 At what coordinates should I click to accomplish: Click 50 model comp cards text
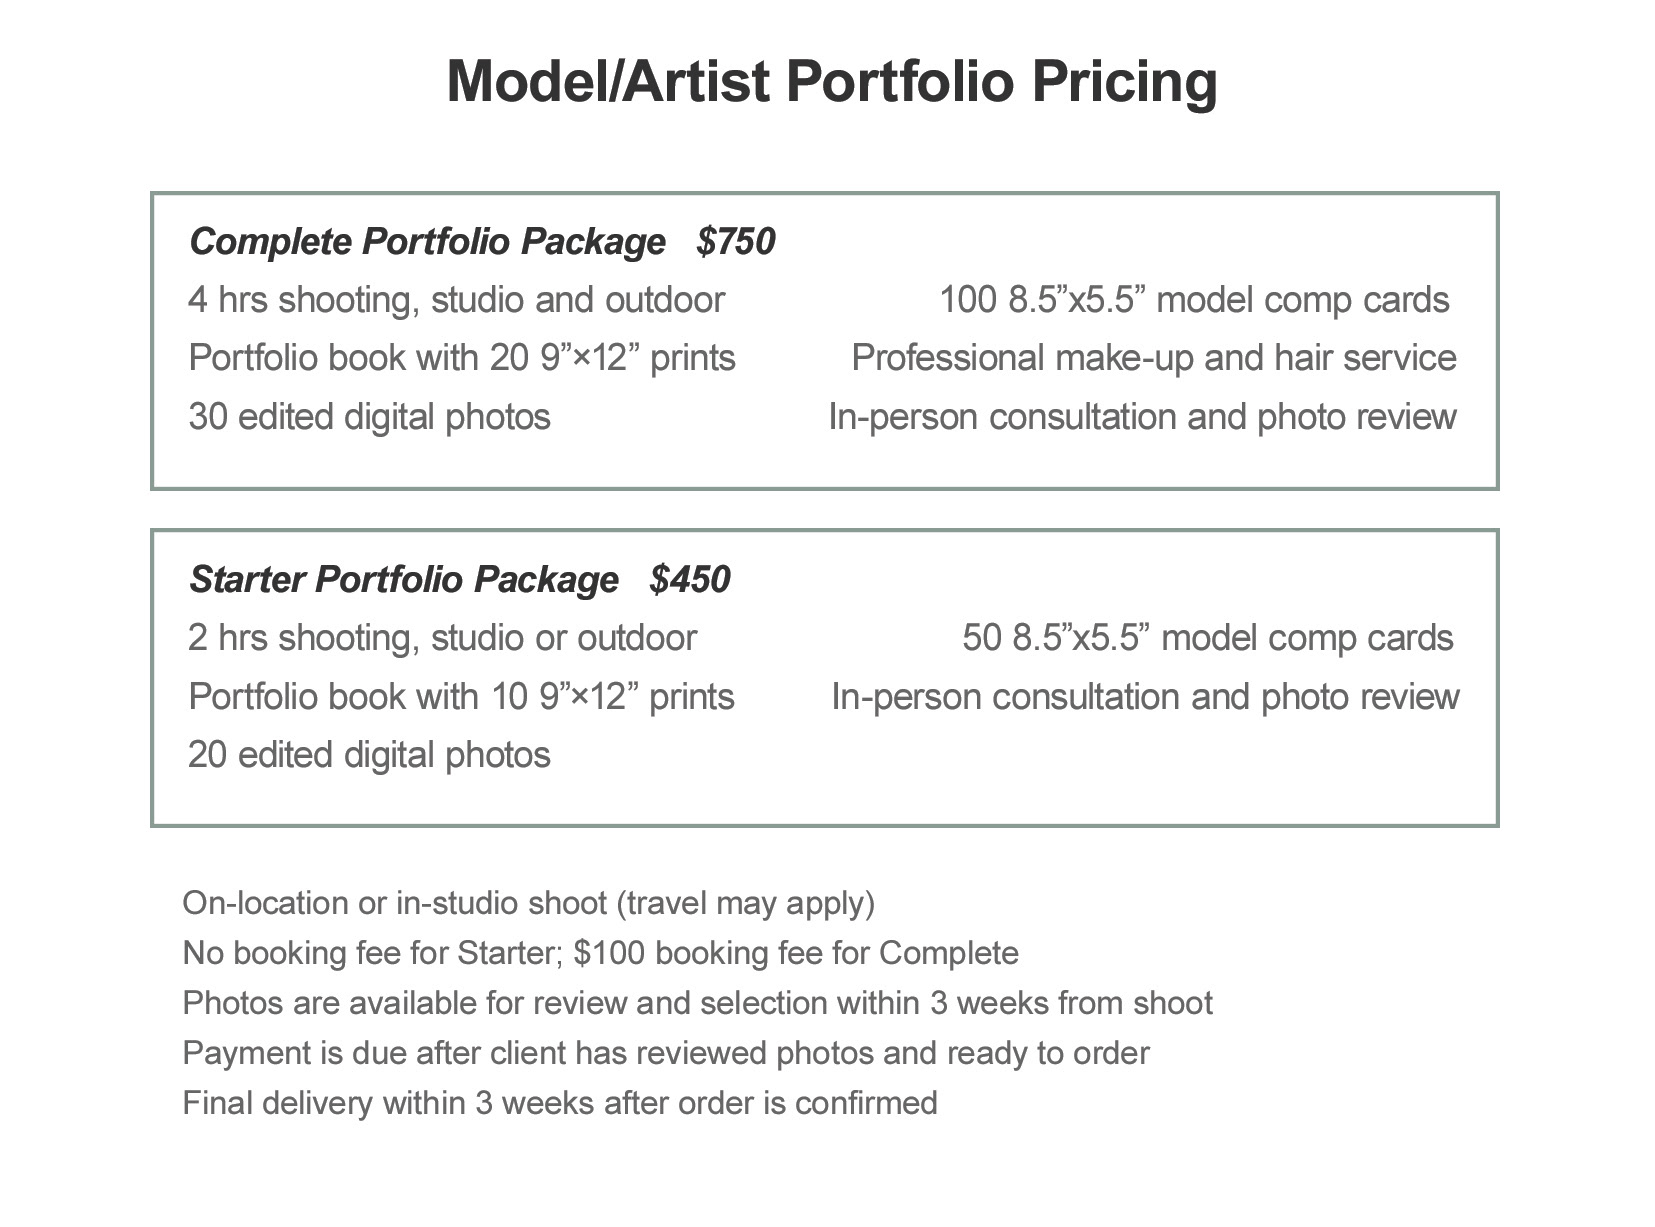click(1207, 638)
